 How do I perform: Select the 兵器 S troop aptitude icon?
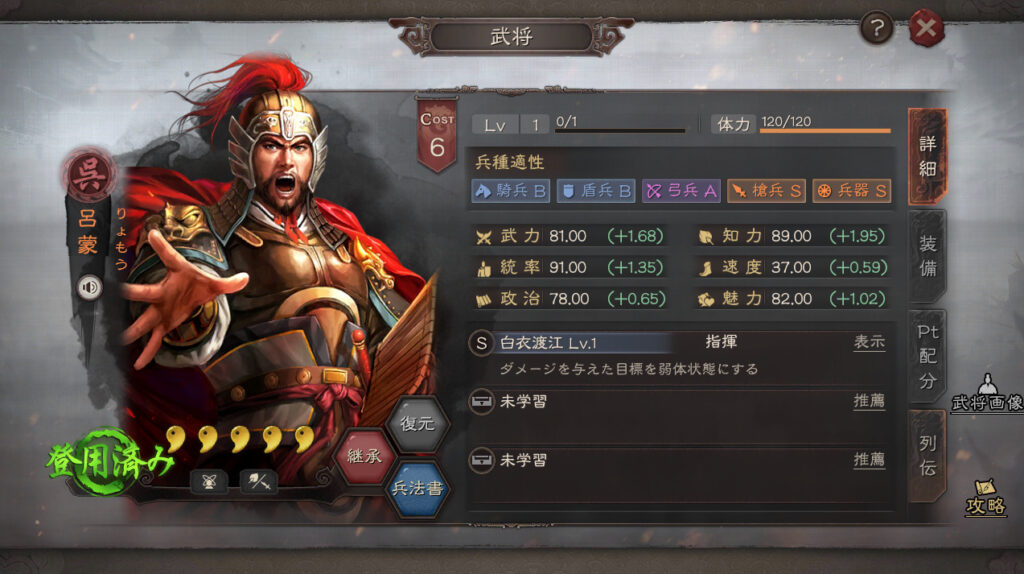[x=852, y=191]
